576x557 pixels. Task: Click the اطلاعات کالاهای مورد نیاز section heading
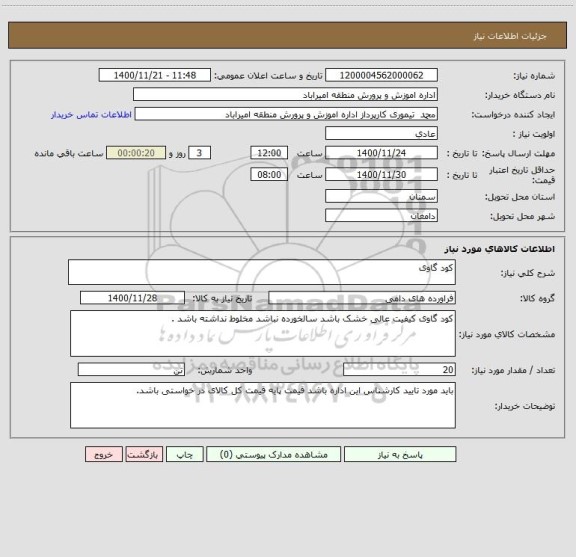(x=500, y=249)
